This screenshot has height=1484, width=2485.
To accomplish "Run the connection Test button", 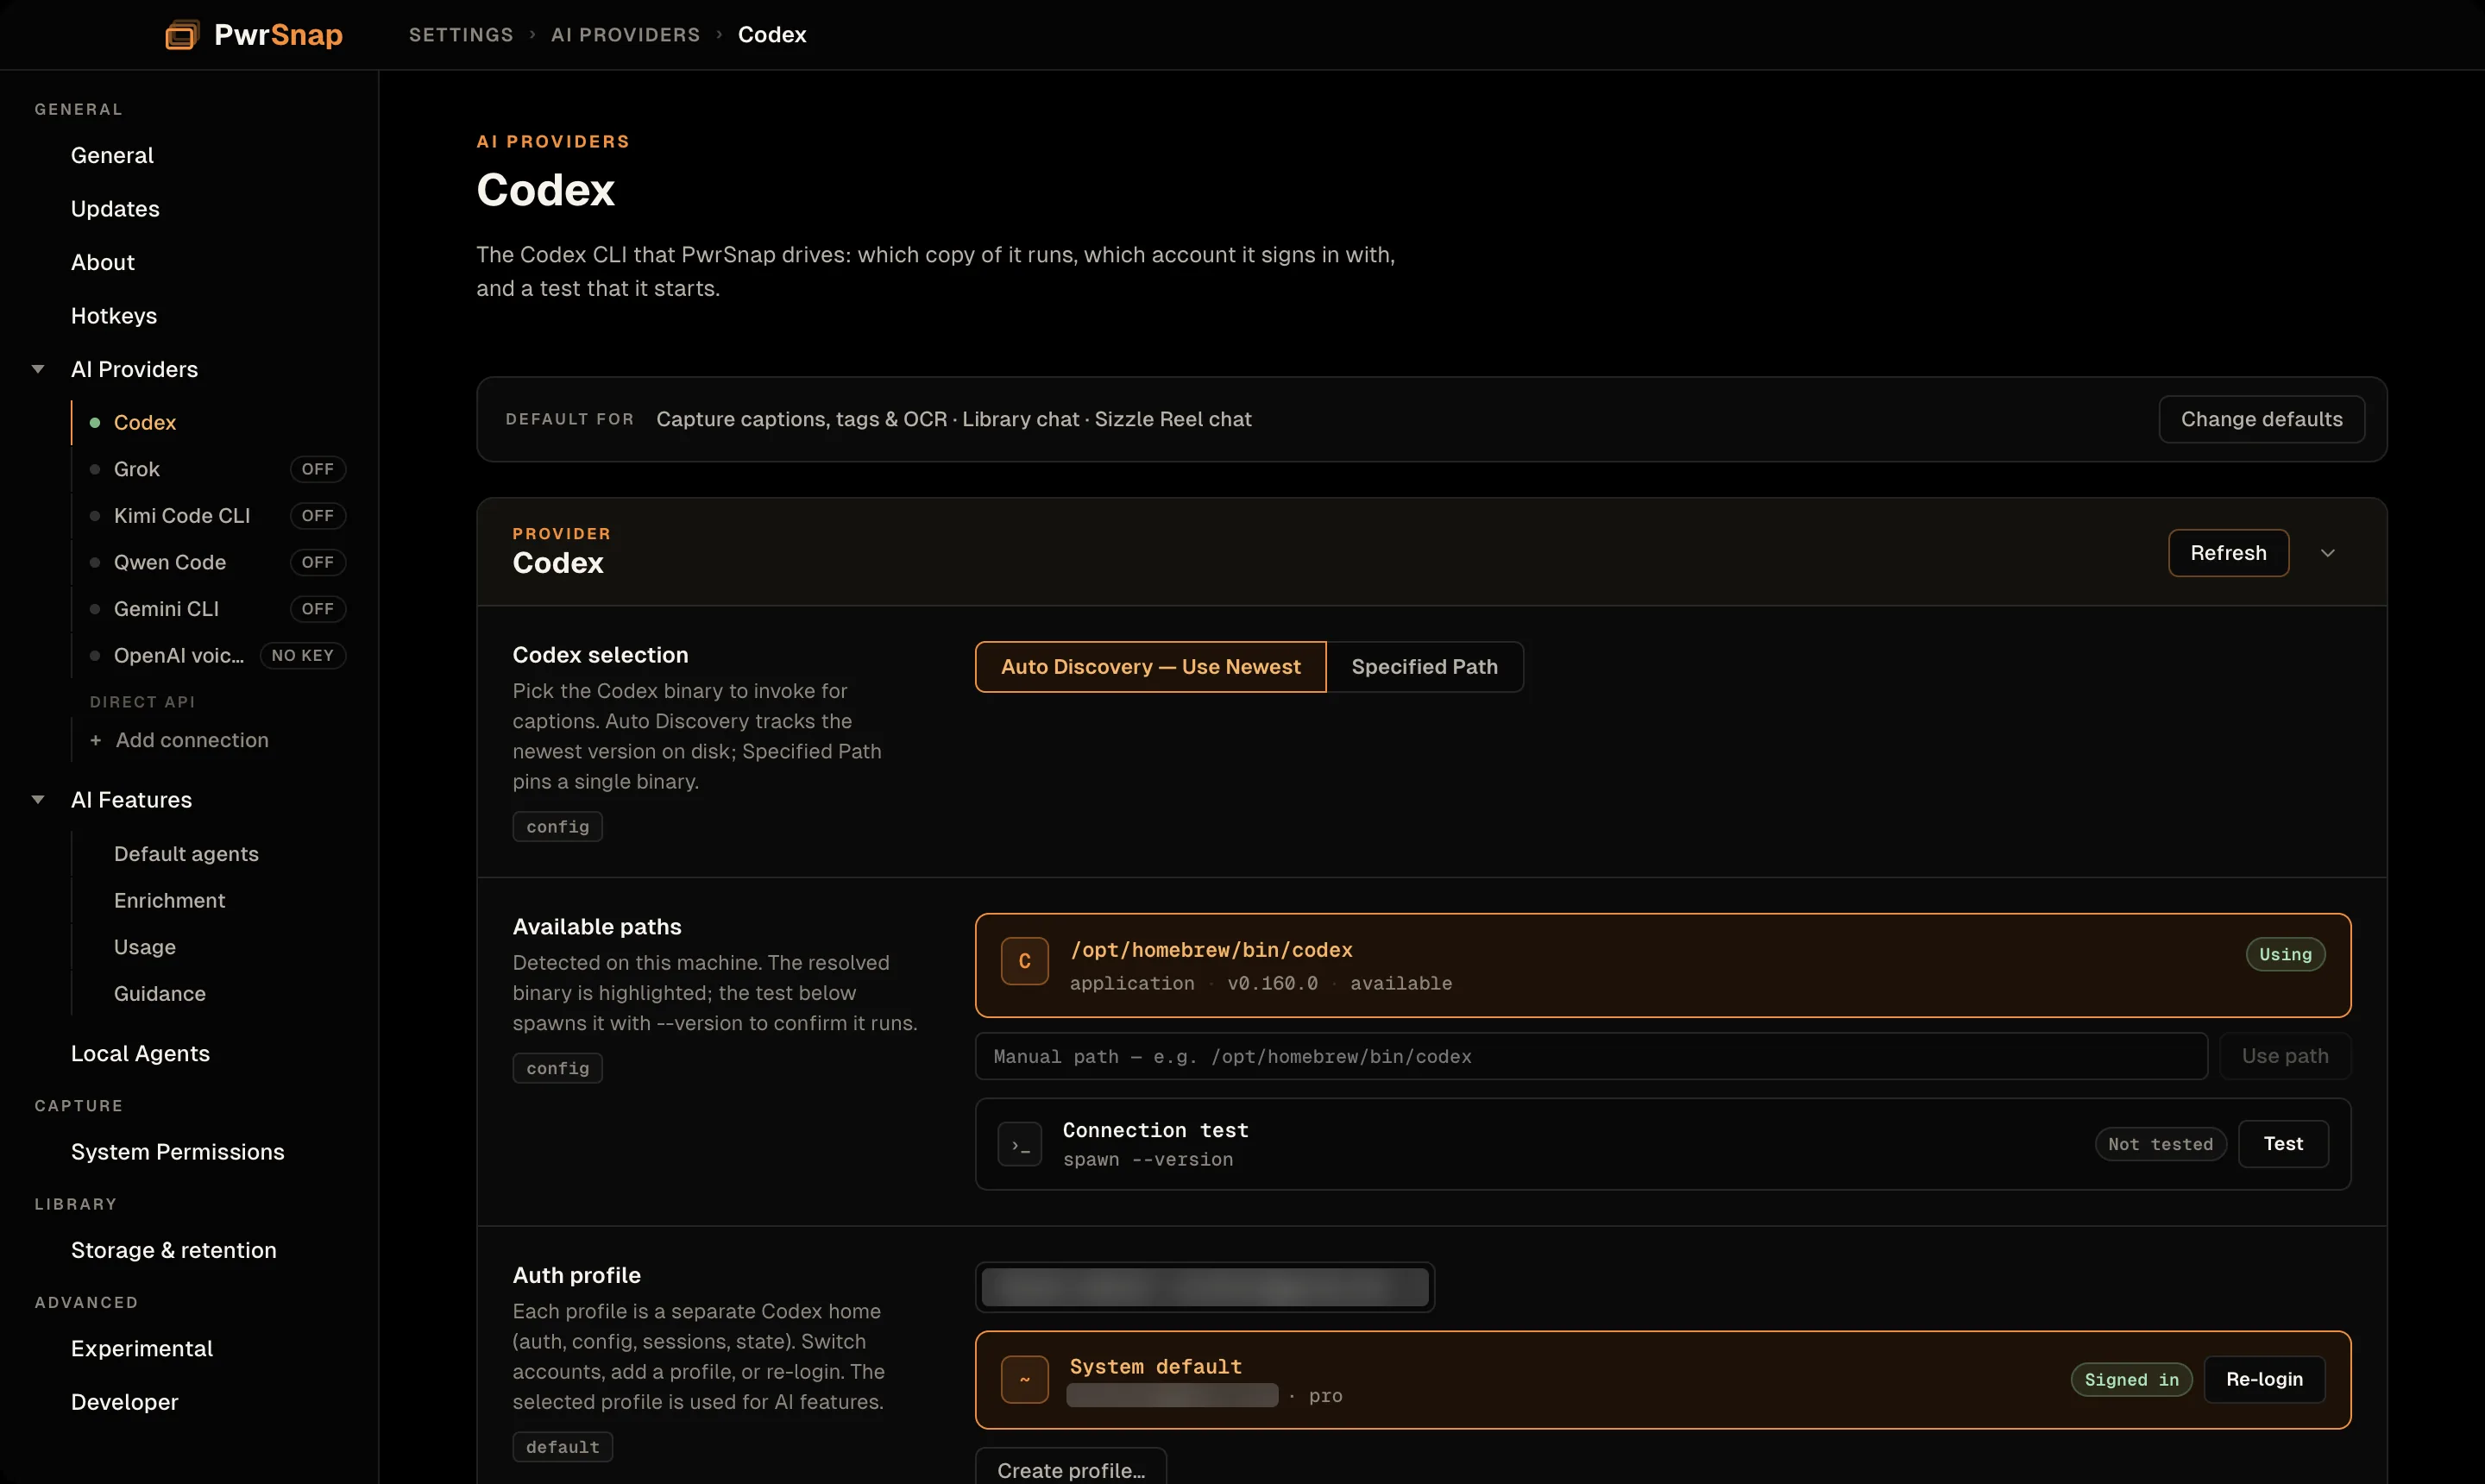I will click(x=2283, y=1144).
